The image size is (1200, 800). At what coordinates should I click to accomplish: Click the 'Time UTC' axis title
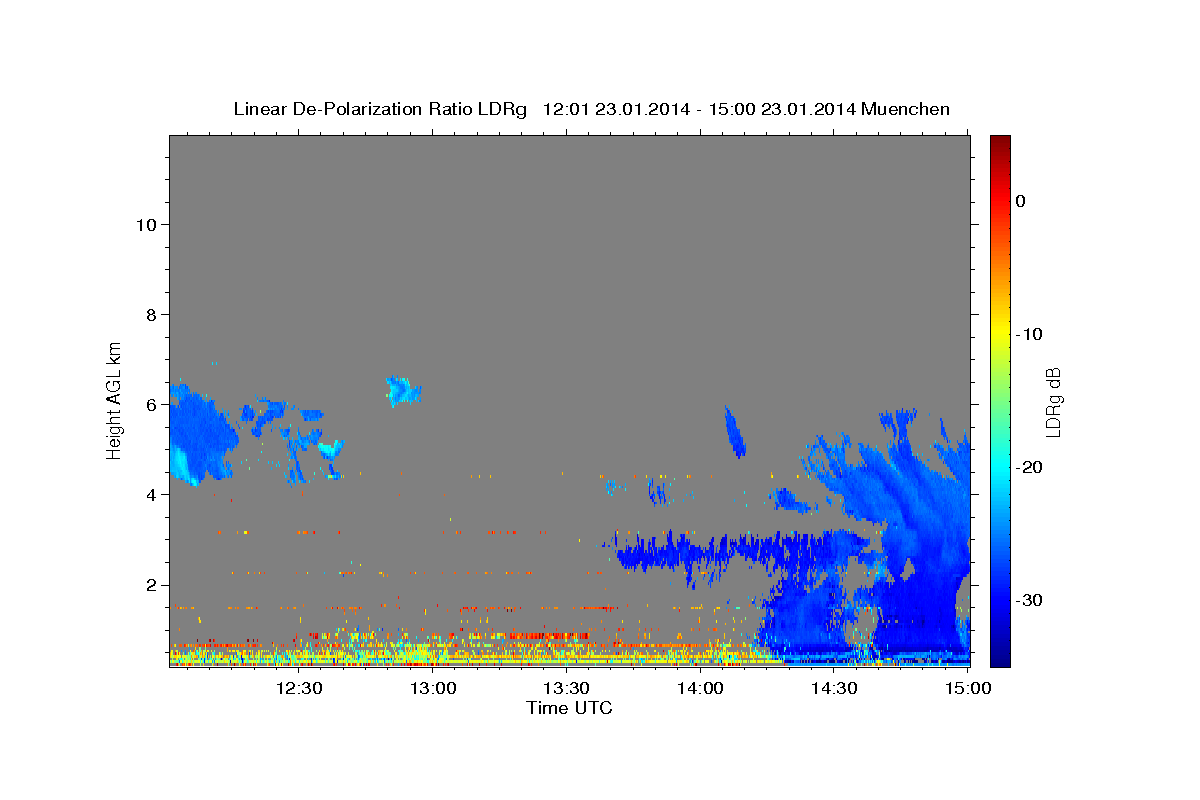pyautogui.click(x=569, y=708)
